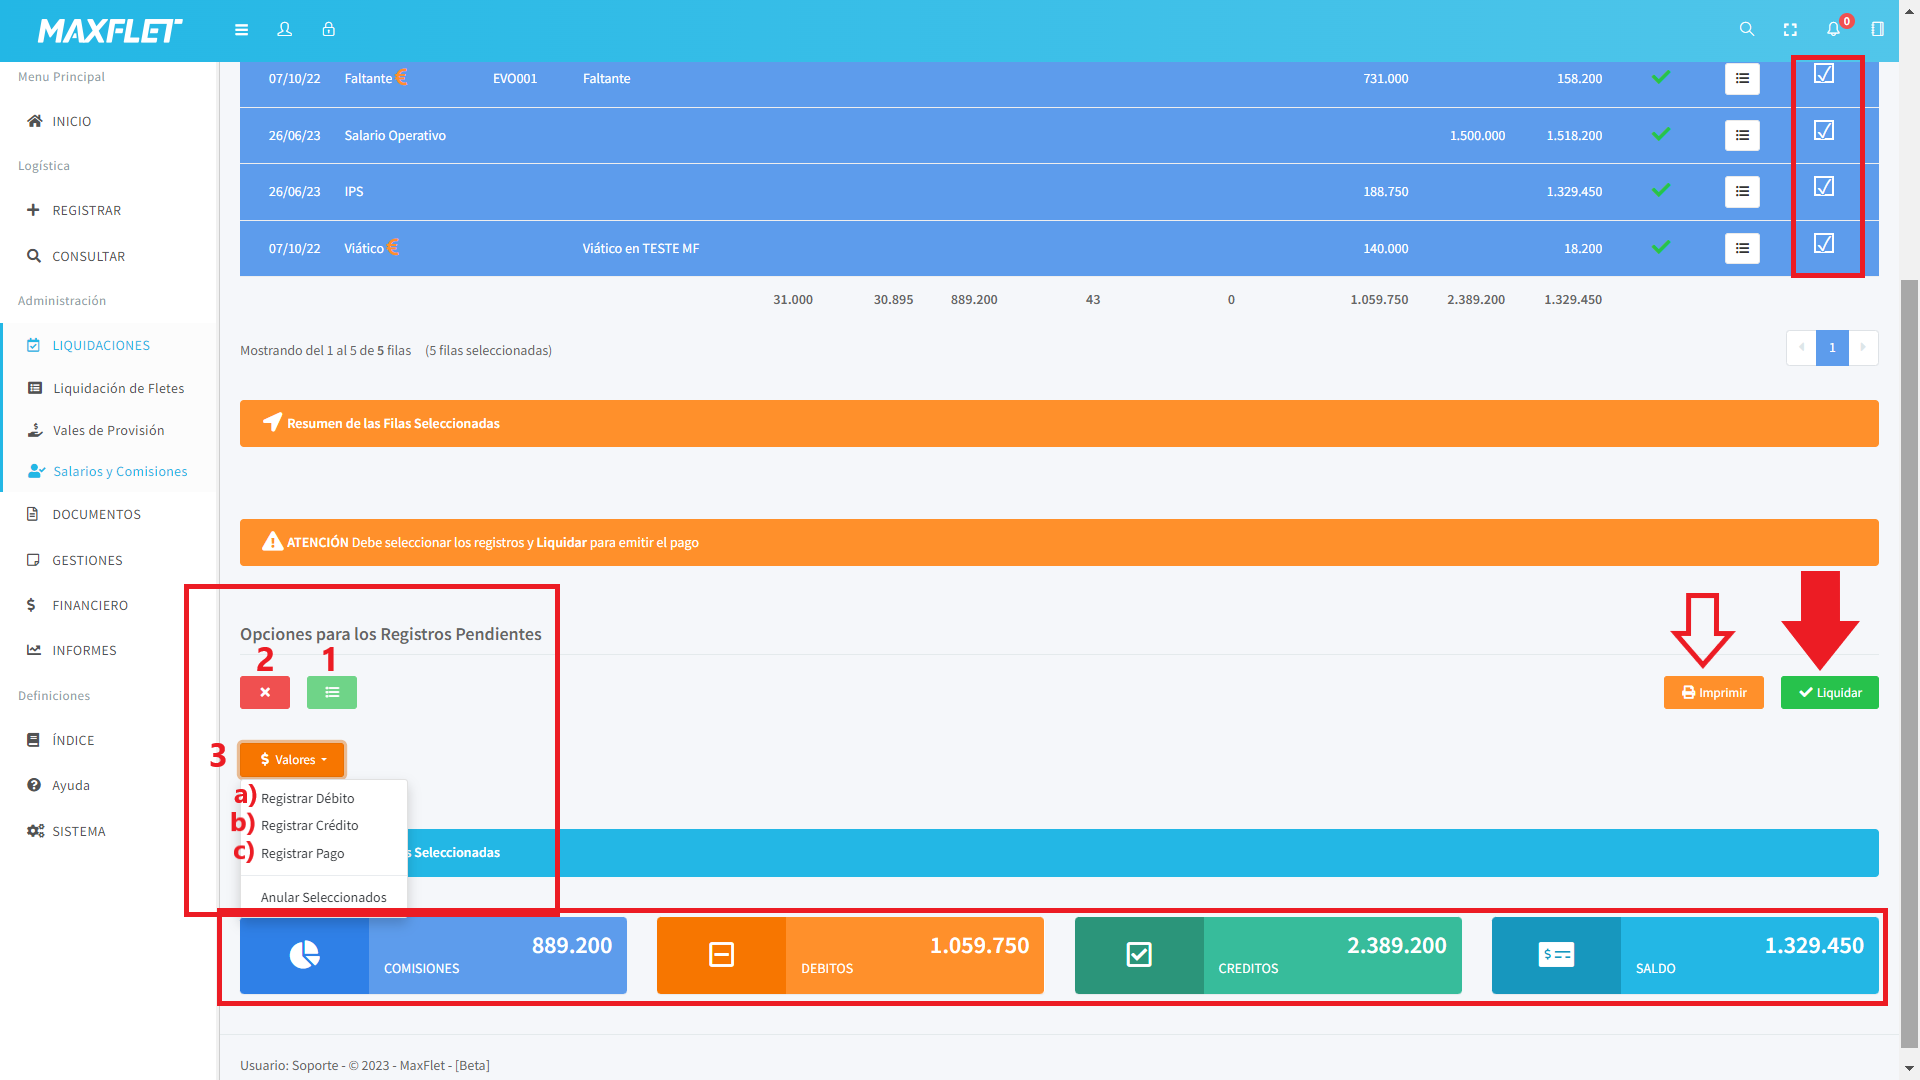The image size is (1920, 1080).
Task: Click the orange Imprimir button
Action: point(1713,692)
